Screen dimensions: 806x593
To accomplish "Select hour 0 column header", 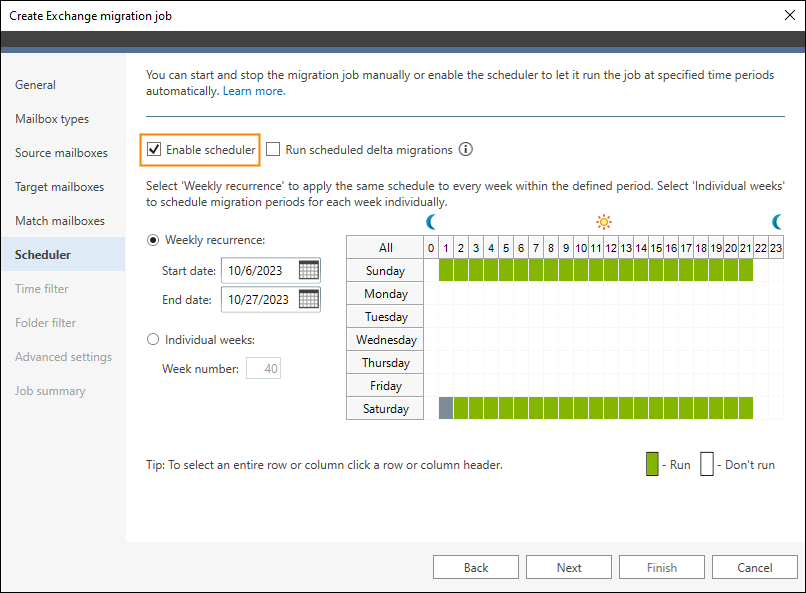I will 431,248.
